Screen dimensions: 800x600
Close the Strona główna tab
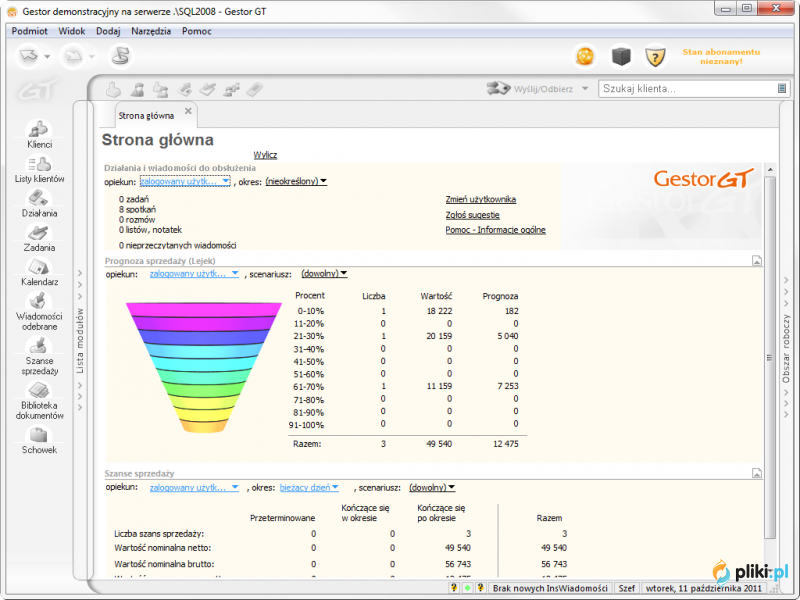[x=188, y=111]
